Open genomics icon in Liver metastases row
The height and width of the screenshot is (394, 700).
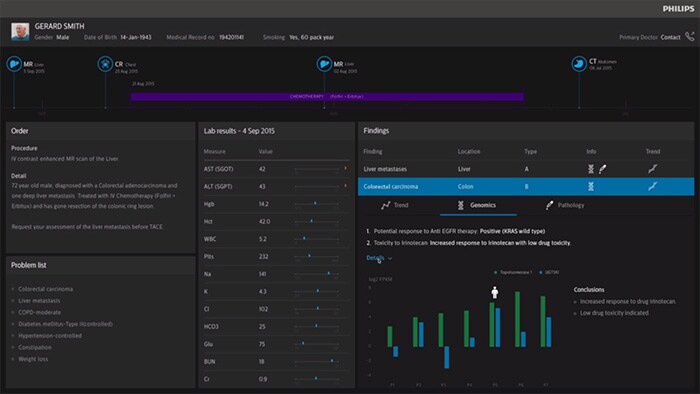point(591,169)
